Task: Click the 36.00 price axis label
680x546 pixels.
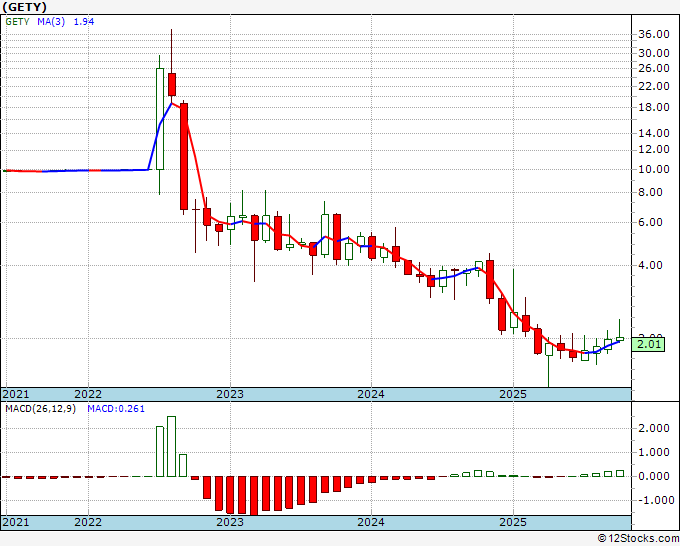Action: tap(654, 34)
